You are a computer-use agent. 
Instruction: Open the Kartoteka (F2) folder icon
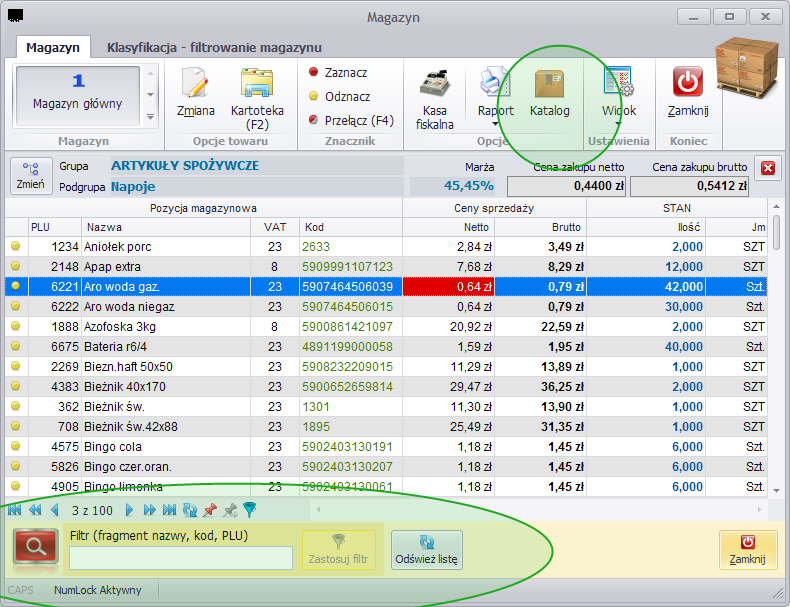(257, 83)
